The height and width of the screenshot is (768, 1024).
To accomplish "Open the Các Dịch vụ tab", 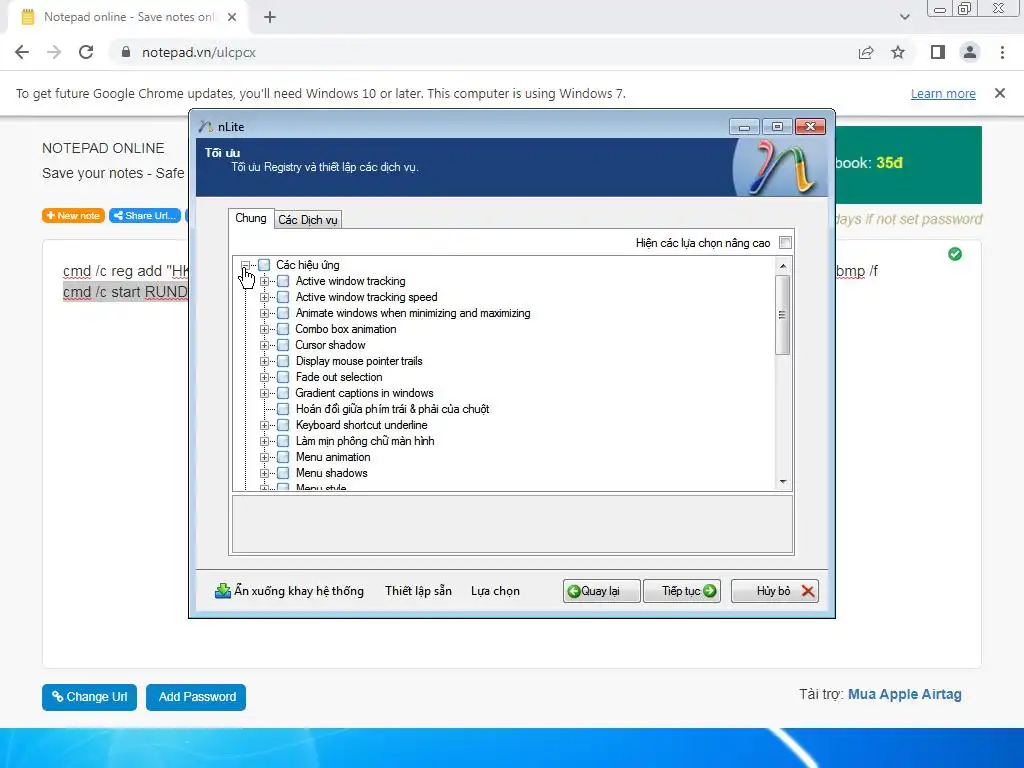I will point(308,220).
